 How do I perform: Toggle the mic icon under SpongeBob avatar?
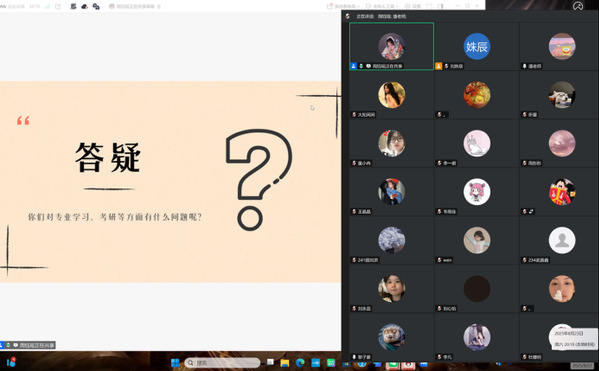[x=525, y=66]
